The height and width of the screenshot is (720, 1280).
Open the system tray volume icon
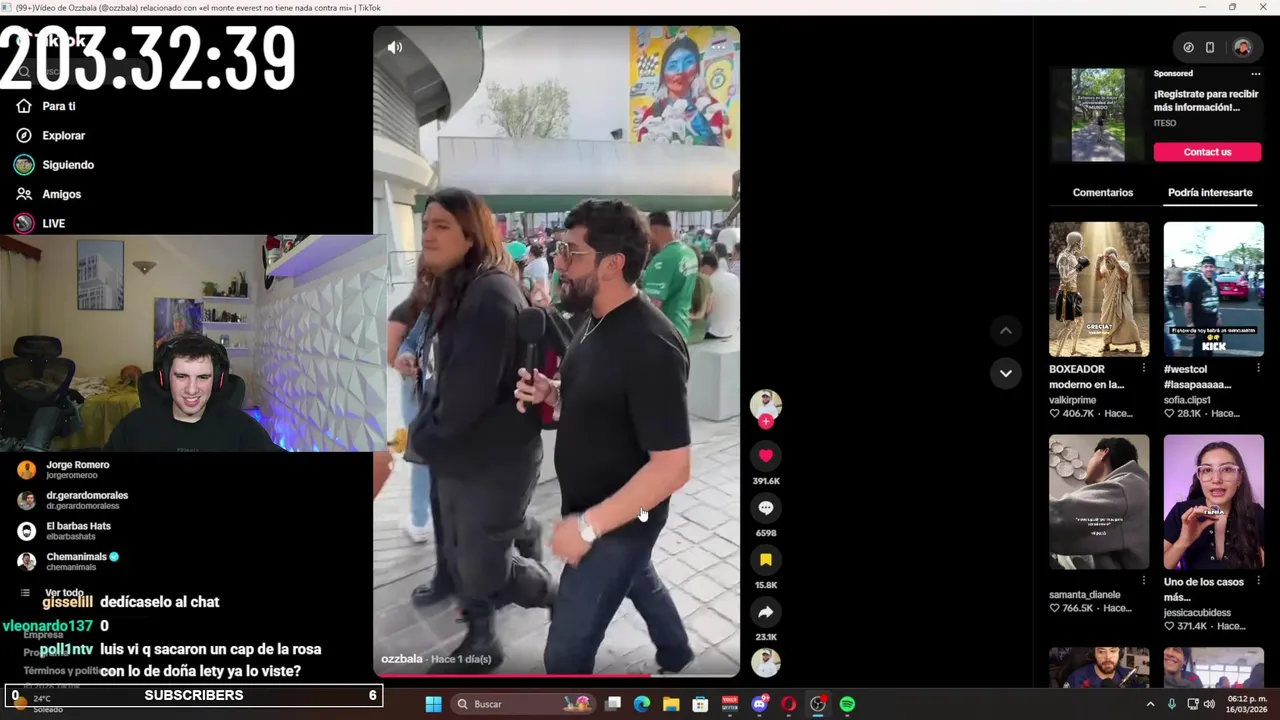(x=1209, y=704)
